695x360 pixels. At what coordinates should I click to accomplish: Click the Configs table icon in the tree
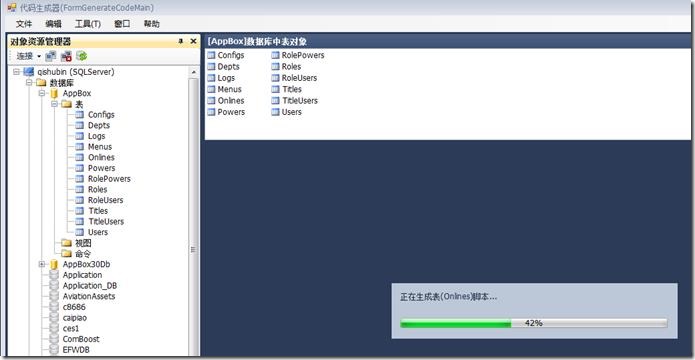(79, 115)
